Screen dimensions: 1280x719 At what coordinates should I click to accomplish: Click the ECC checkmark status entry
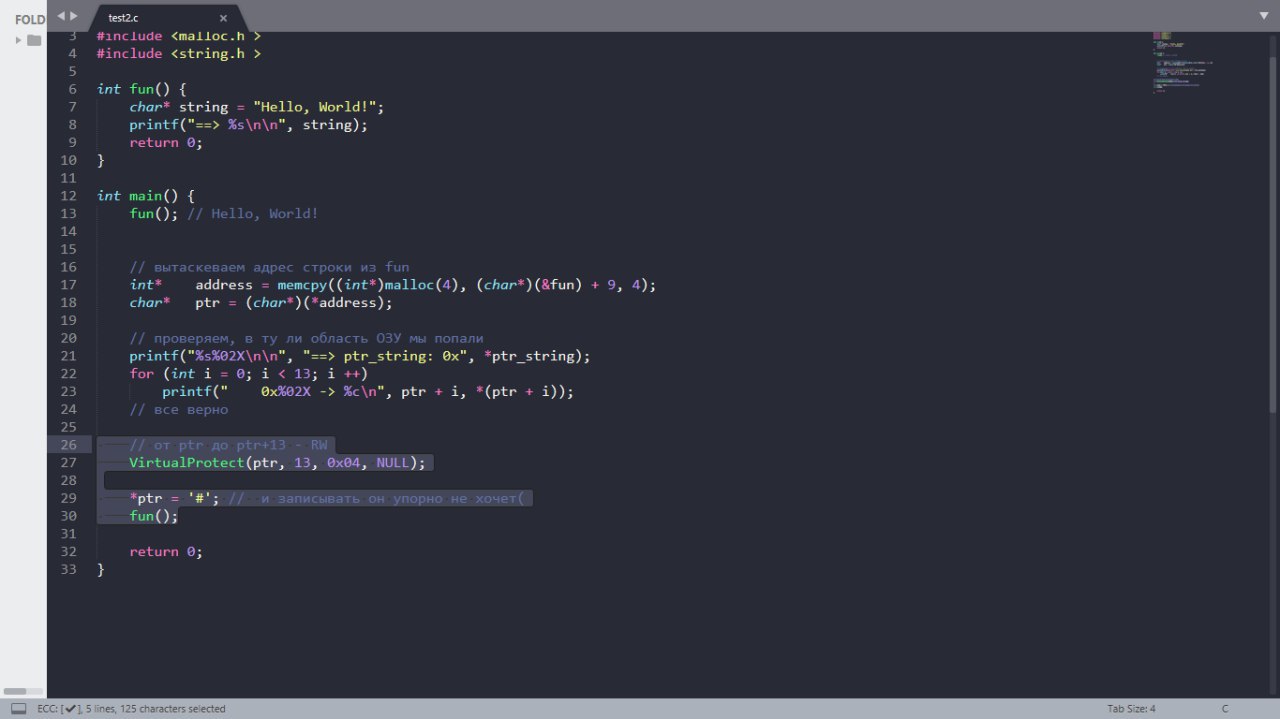tap(60, 709)
